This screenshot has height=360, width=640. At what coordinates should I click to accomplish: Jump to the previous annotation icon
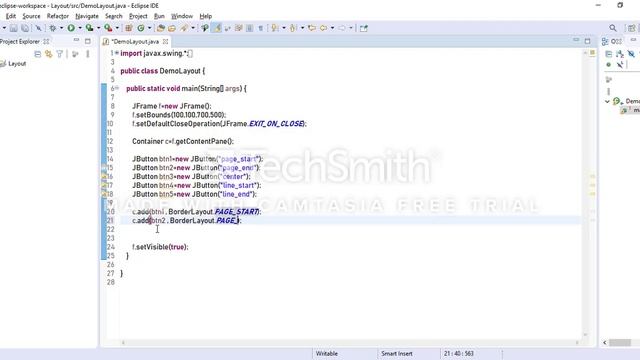coord(293,28)
